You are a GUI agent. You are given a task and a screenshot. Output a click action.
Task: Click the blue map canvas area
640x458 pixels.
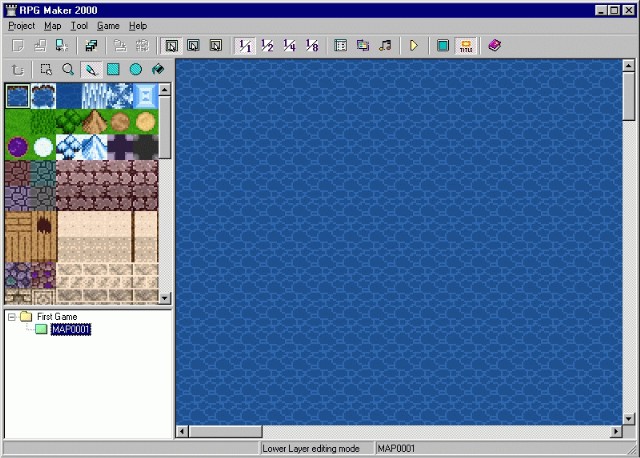pos(399,242)
